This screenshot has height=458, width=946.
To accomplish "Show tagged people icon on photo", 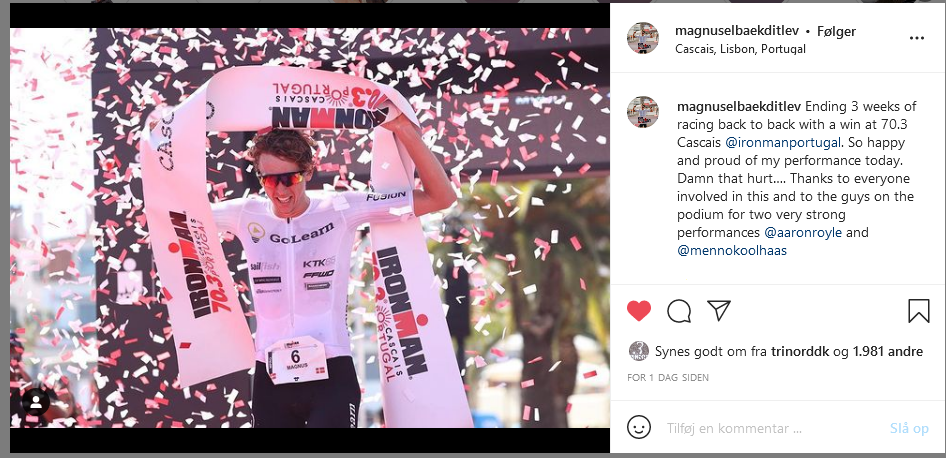I will (36, 402).
